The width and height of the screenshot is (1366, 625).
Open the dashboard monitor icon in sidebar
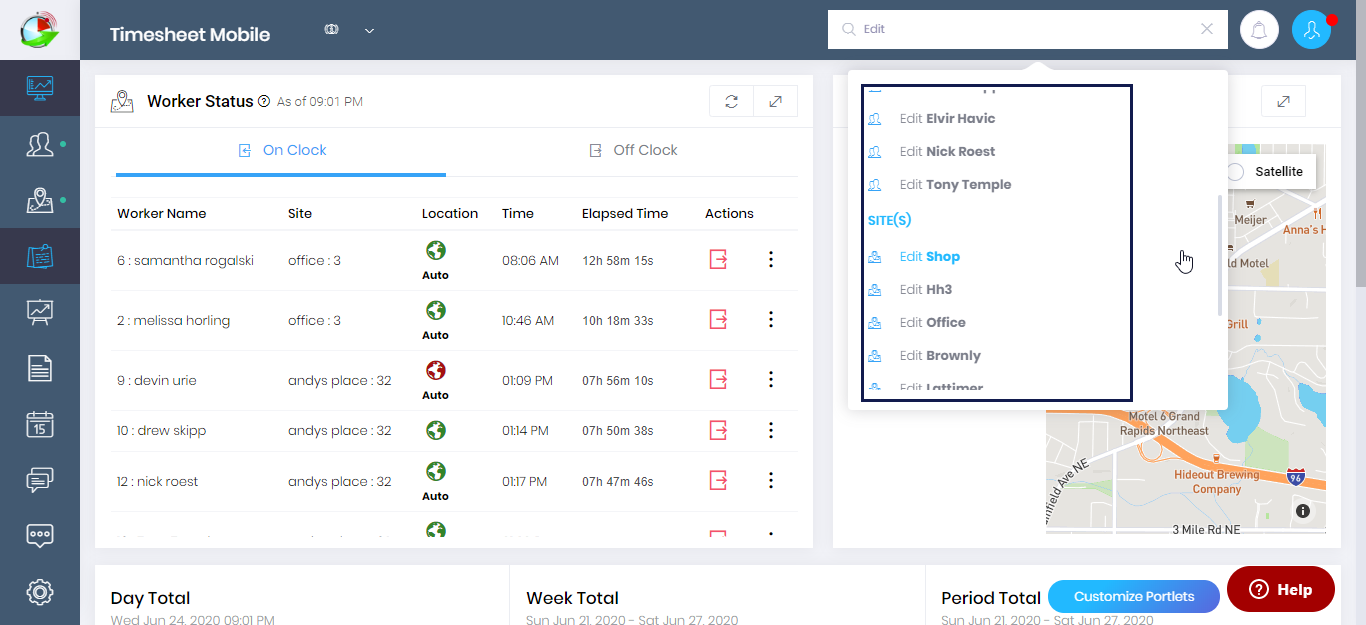pyautogui.click(x=40, y=88)
